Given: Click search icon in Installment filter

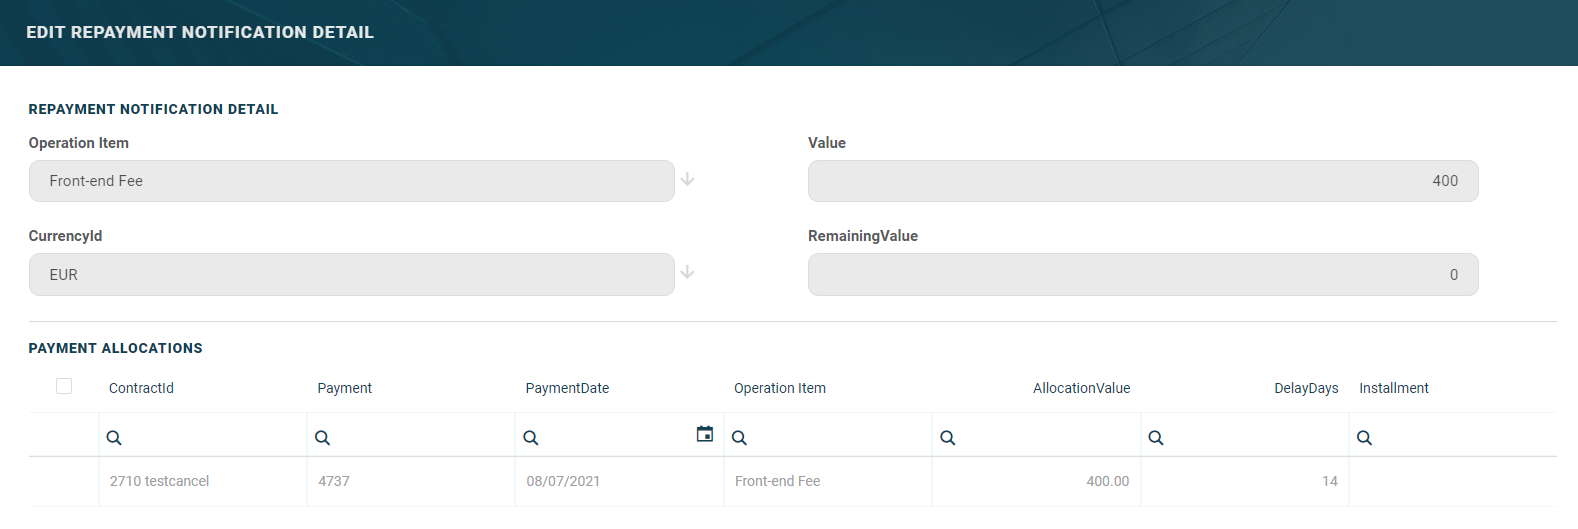Looking at the screenshot, I should tap(1364, 438).
